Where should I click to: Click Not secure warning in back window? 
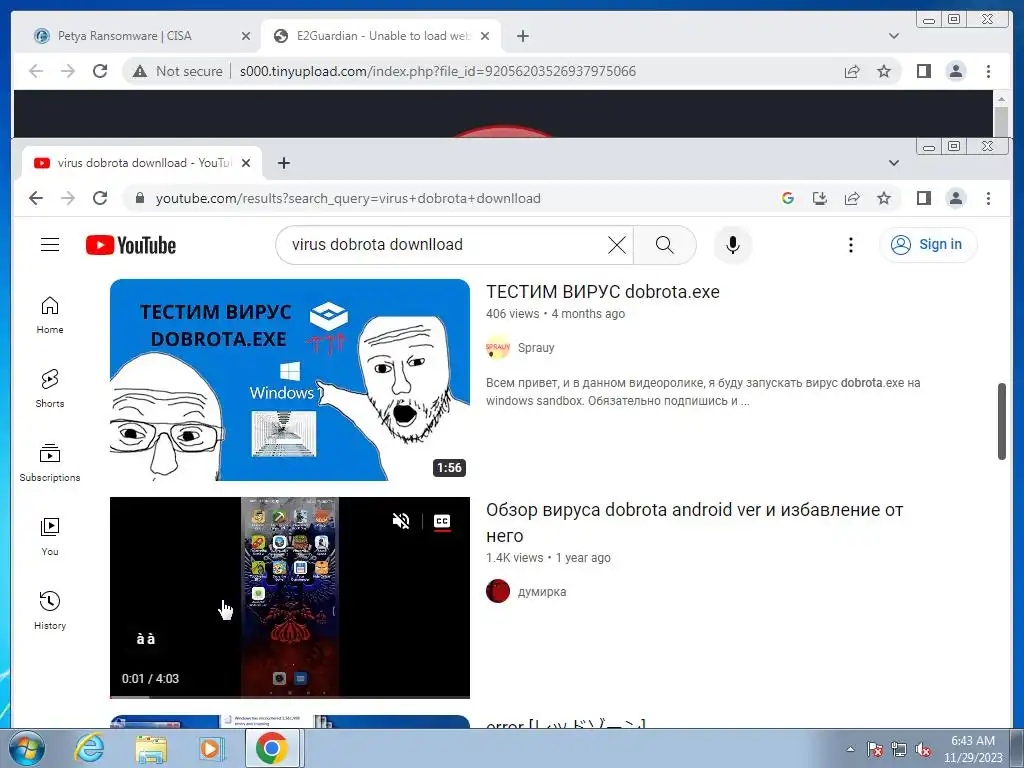click(x=178, y=71)
